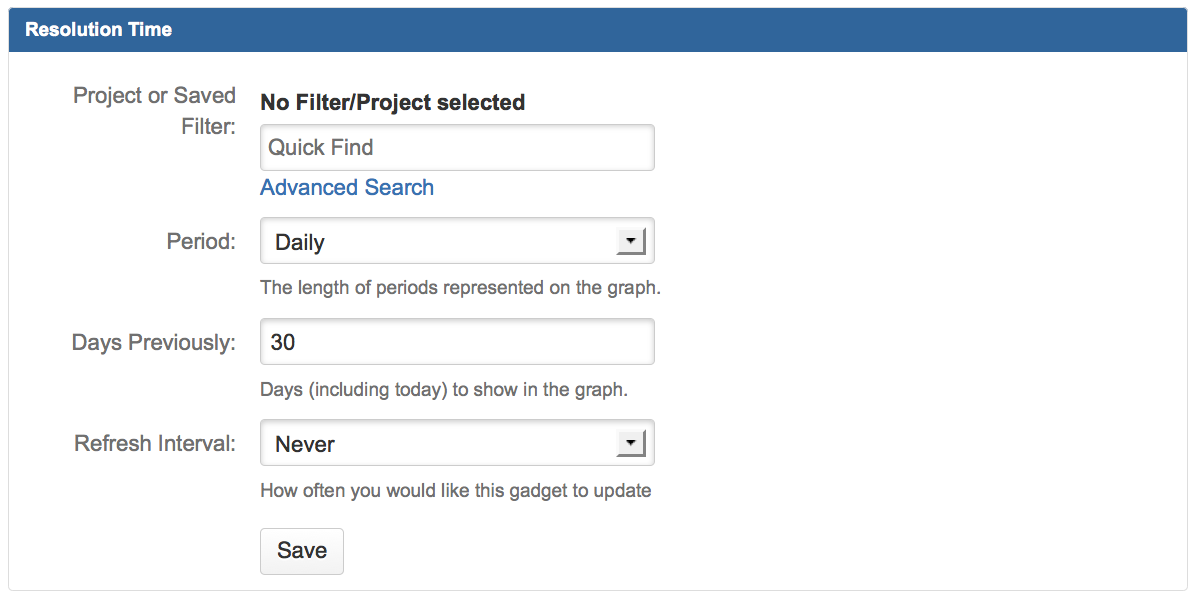Click the Quick Find search field
1194x600 pixels.
[456, 148]
